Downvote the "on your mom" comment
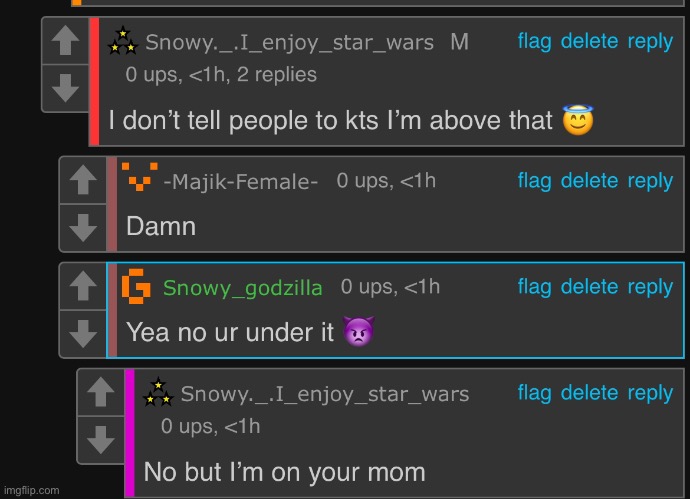 [x=100, y=440]
